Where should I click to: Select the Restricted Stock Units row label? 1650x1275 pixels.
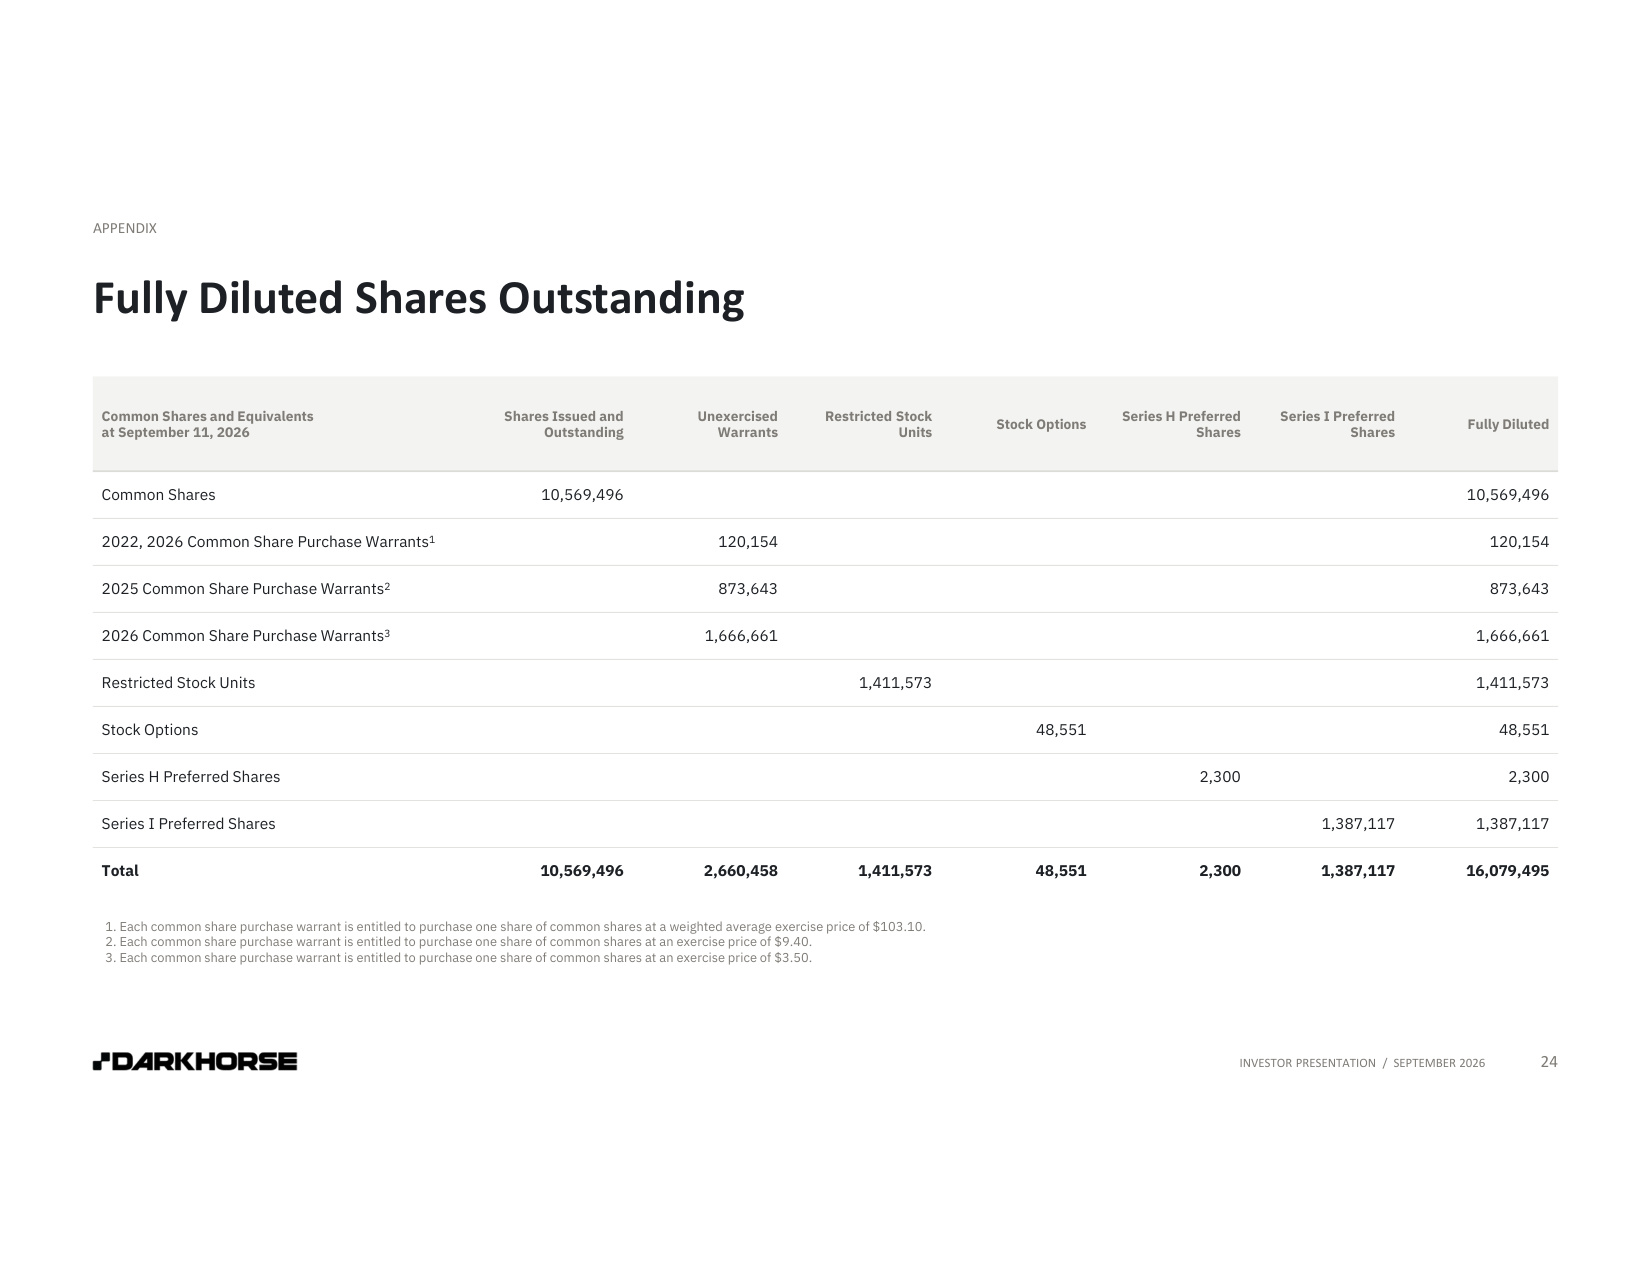[178, 683]
